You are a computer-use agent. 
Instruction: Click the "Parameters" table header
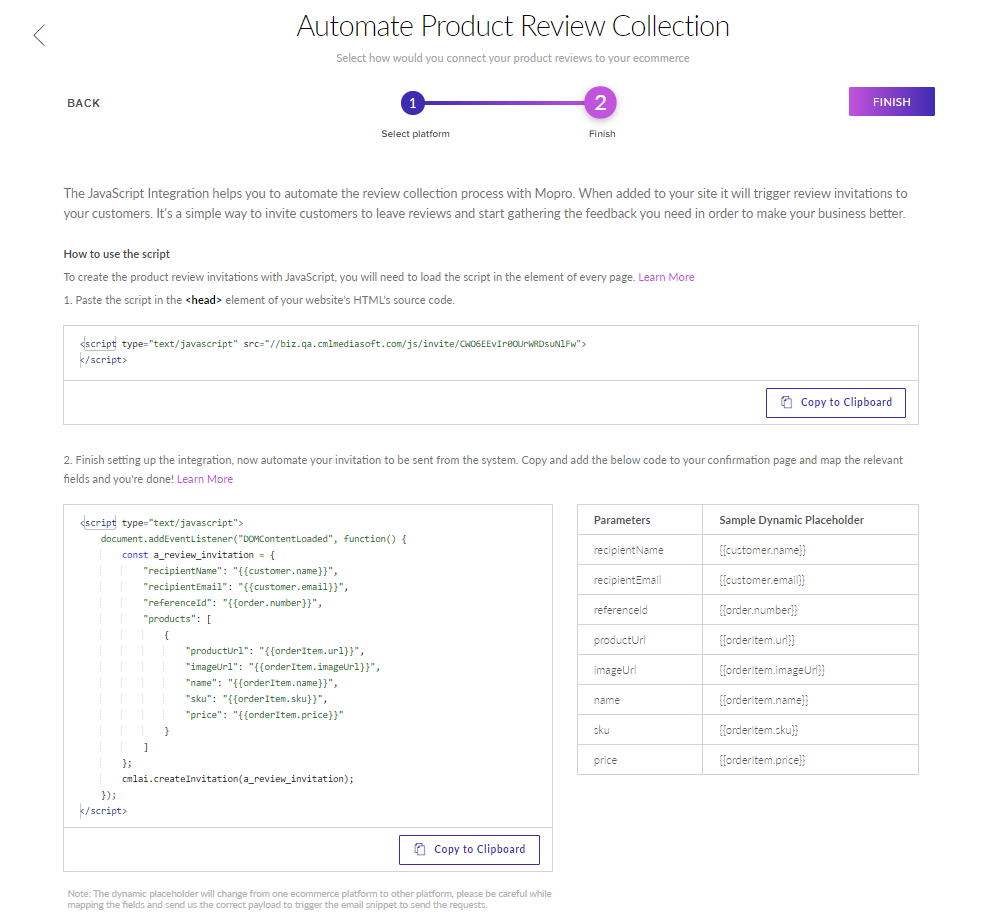tap(622, 520)
